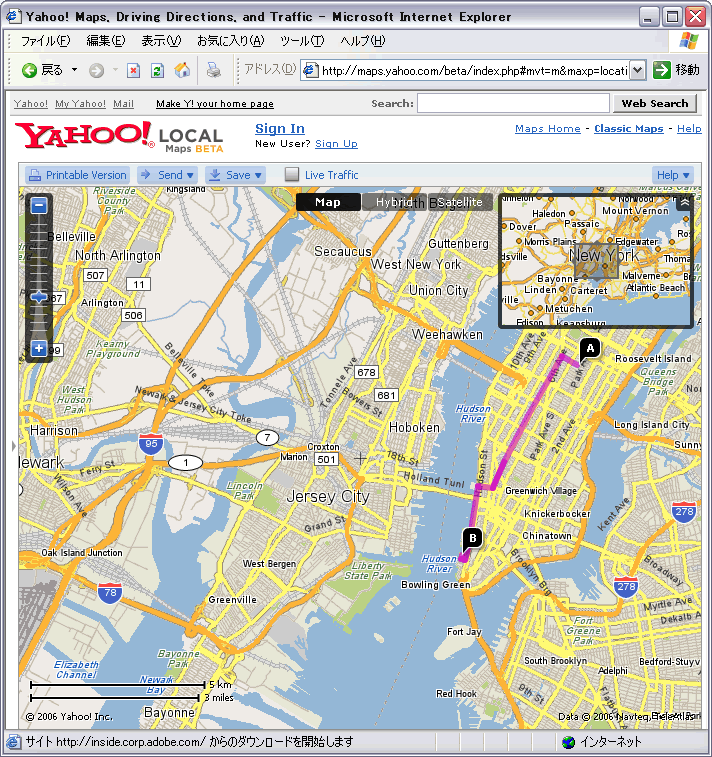Click the overview mini-map viewport box
The height and width of the screenshot is (757, 712).
click(x=596, y=261)
